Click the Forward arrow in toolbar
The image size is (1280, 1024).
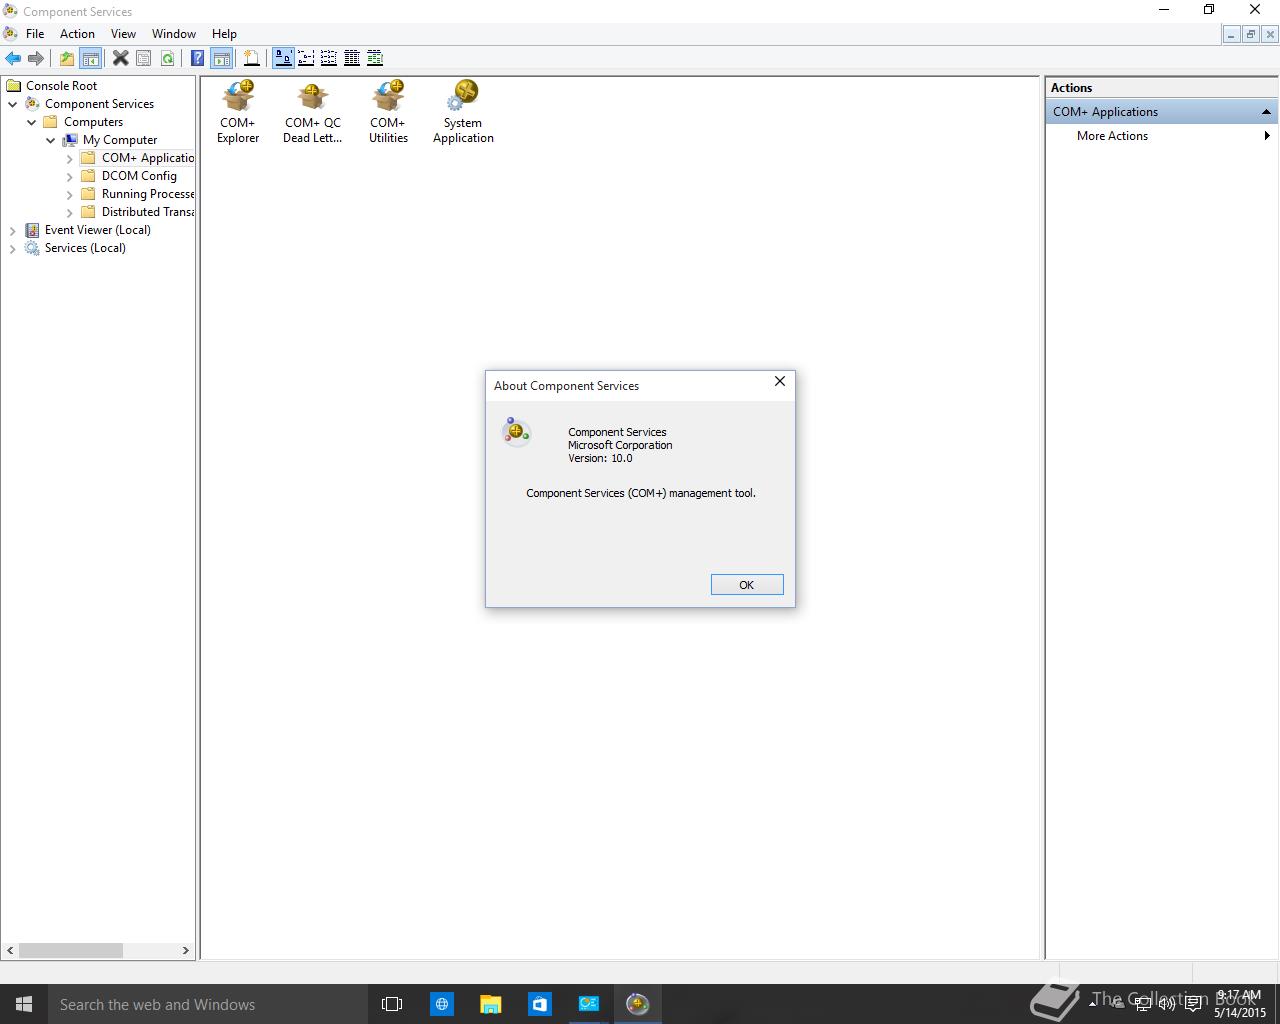(x=36, y=58)
